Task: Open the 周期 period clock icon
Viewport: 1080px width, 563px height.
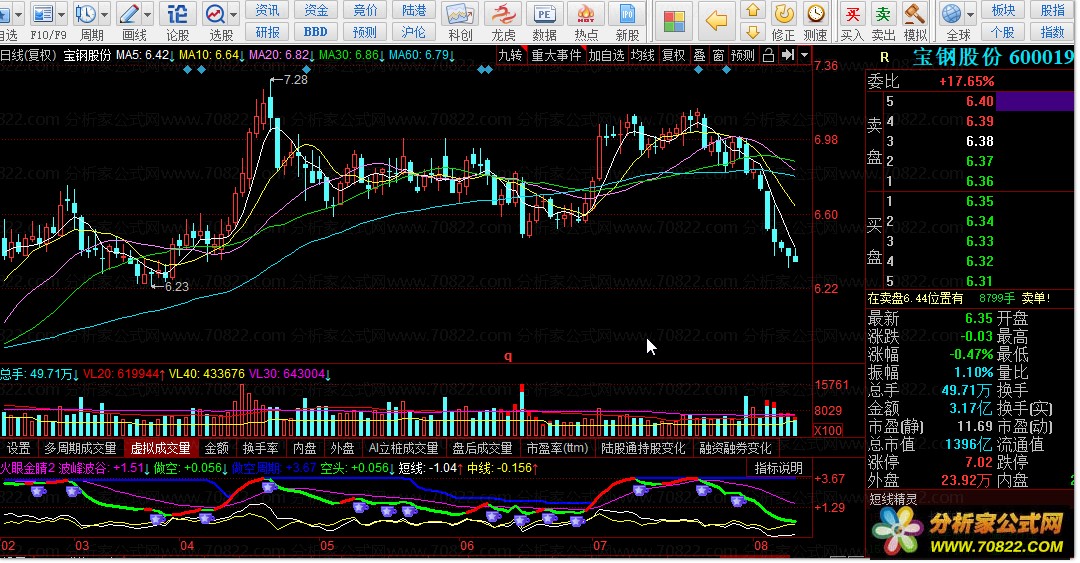Action: click(86, 14)
